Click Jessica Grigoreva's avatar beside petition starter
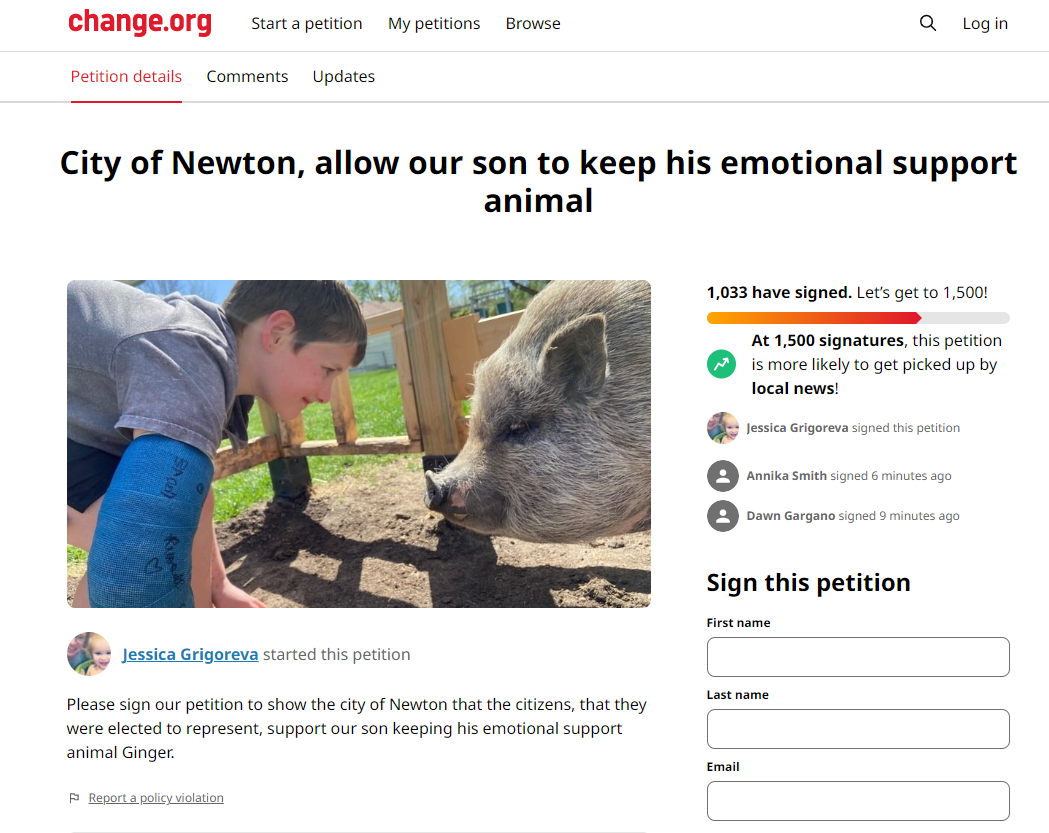Image resolution: width=1049 pixels, height=833 pixels. pyautogui.click(x=89, y=654)
